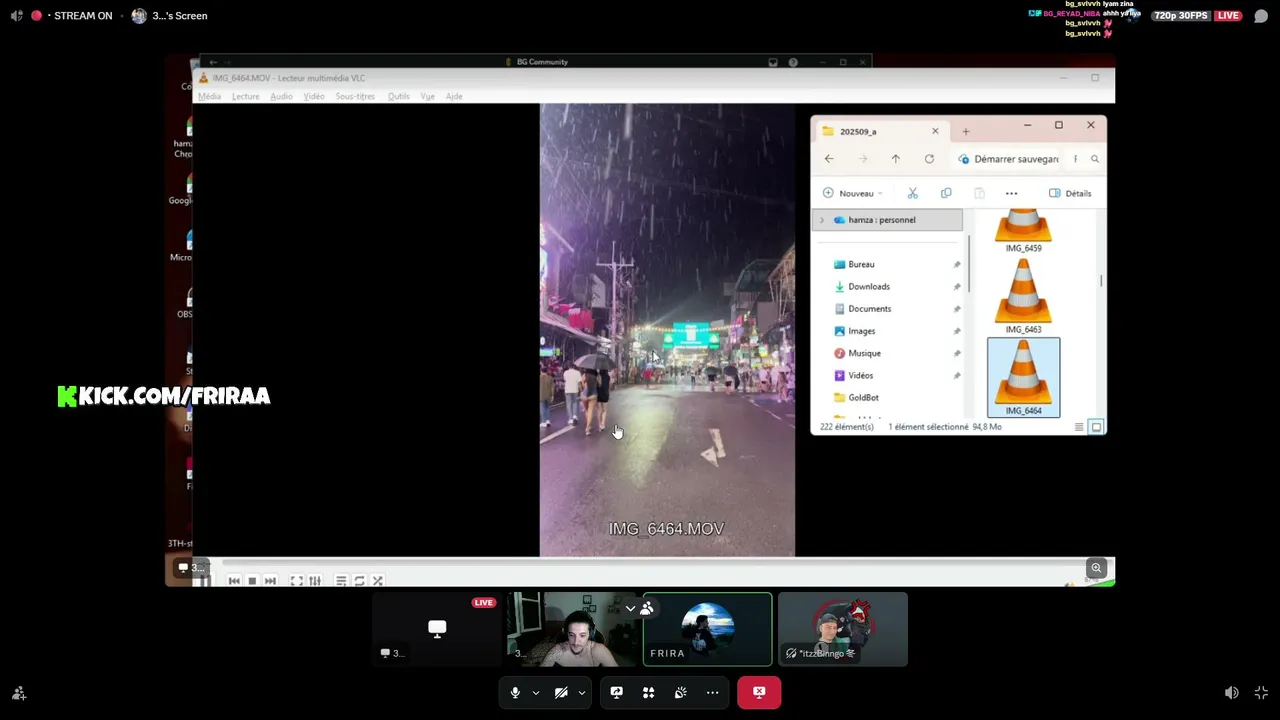The image size is (1280, 720).
Task: Open VLC extended settings equalizer icon
Action: 315,580
